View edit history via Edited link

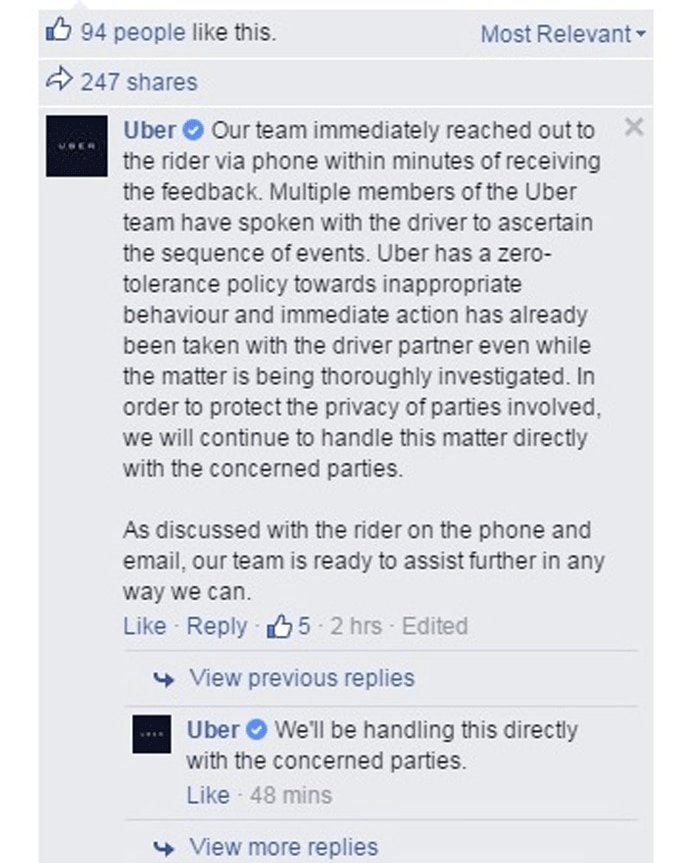point(434,626)
